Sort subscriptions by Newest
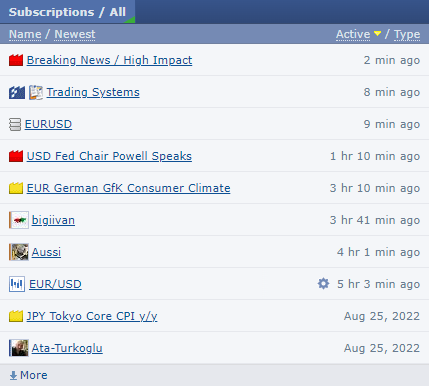The image size is (429, 386). [x=75, y=34]
